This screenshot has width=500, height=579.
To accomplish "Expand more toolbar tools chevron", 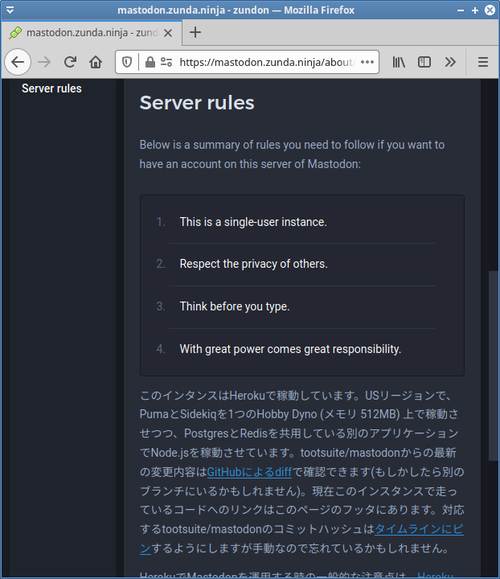I will pos(450,62).
